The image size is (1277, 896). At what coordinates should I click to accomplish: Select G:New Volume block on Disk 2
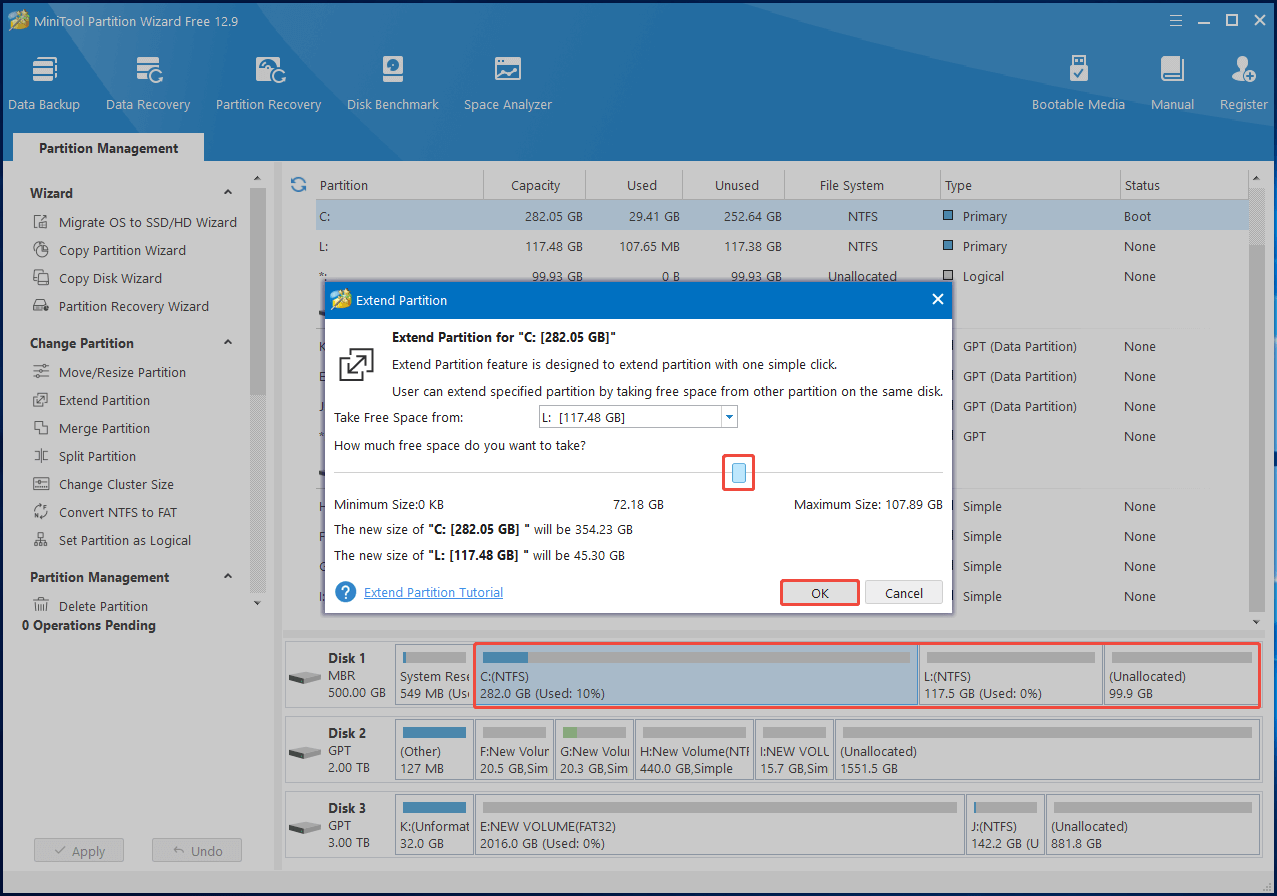(595, 750)
